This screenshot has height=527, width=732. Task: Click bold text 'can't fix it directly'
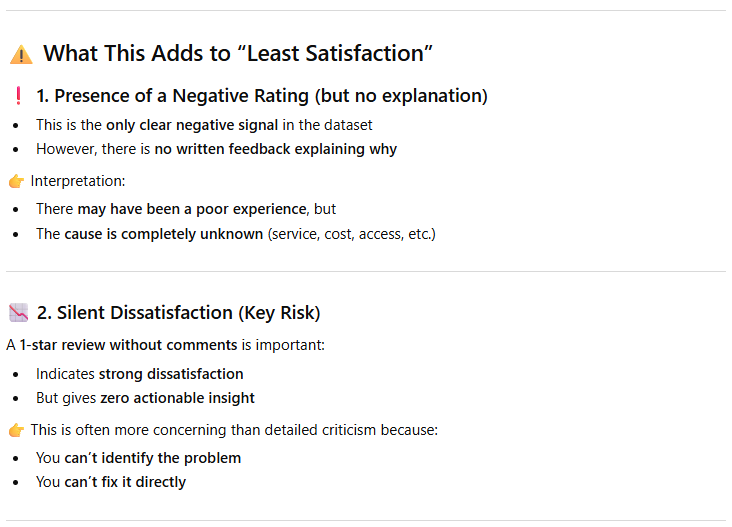point(125,482)
